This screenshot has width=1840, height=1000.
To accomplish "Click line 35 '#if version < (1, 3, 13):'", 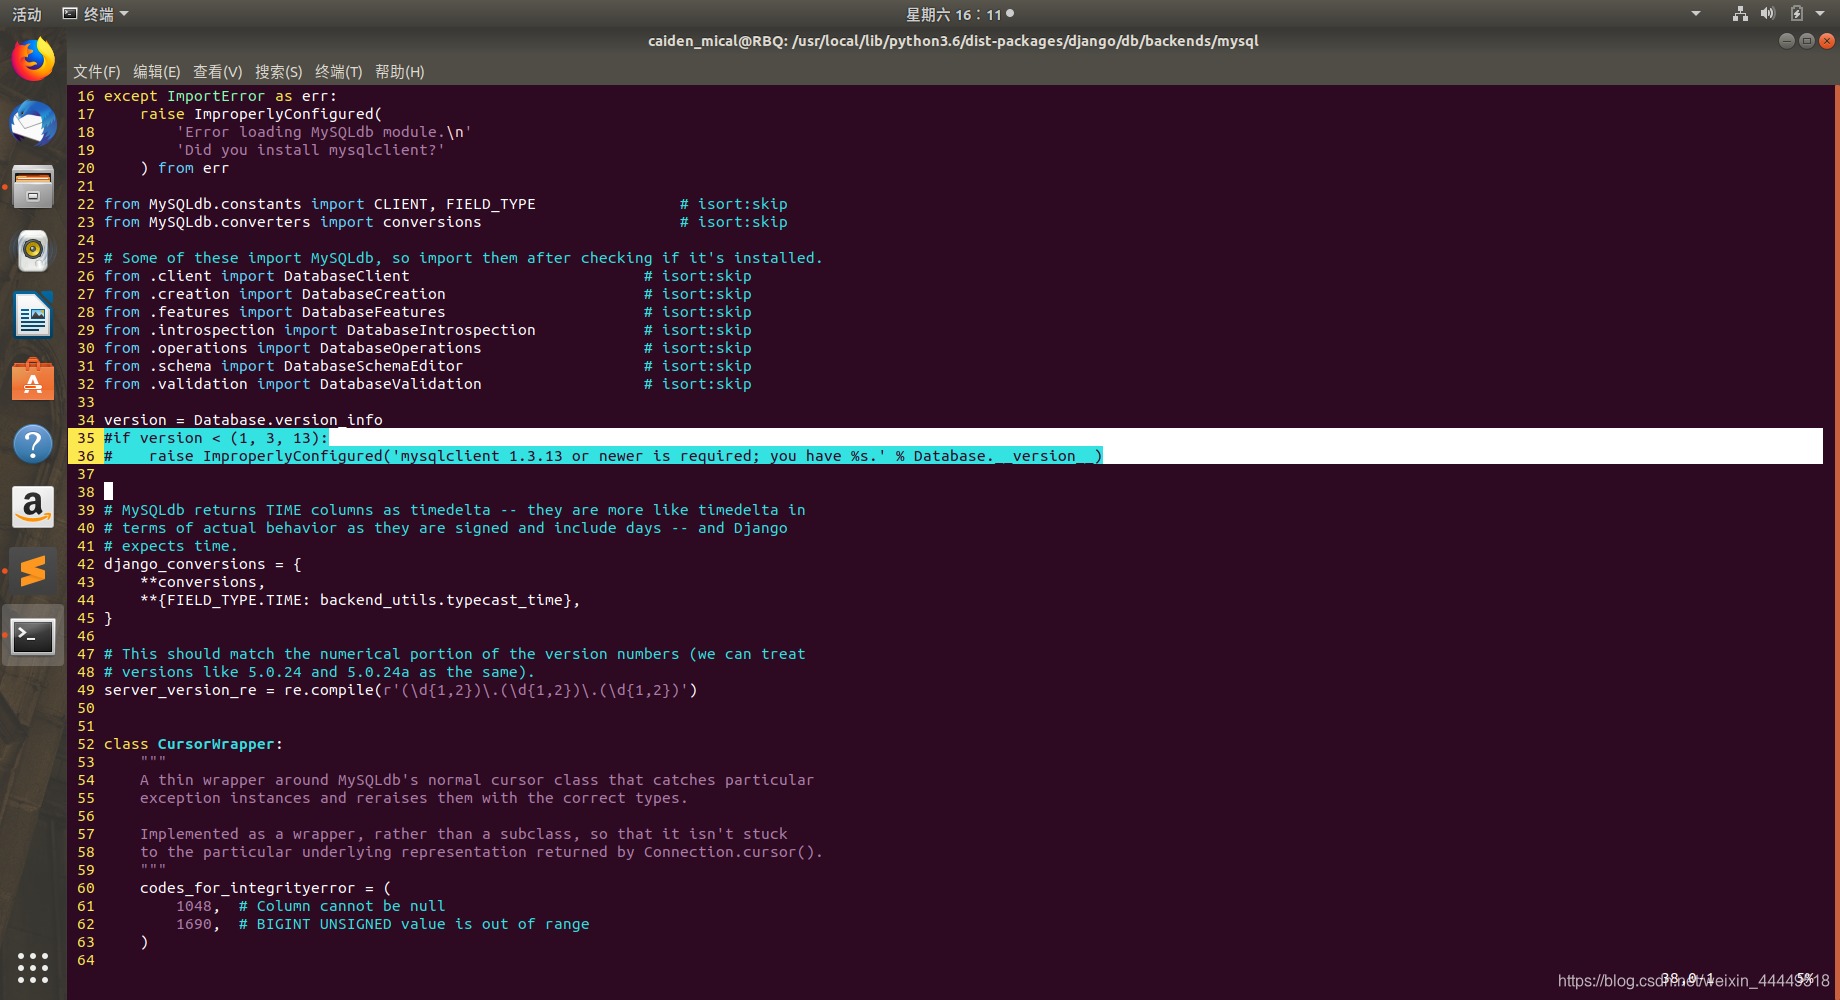I will [x=216, y=438].
